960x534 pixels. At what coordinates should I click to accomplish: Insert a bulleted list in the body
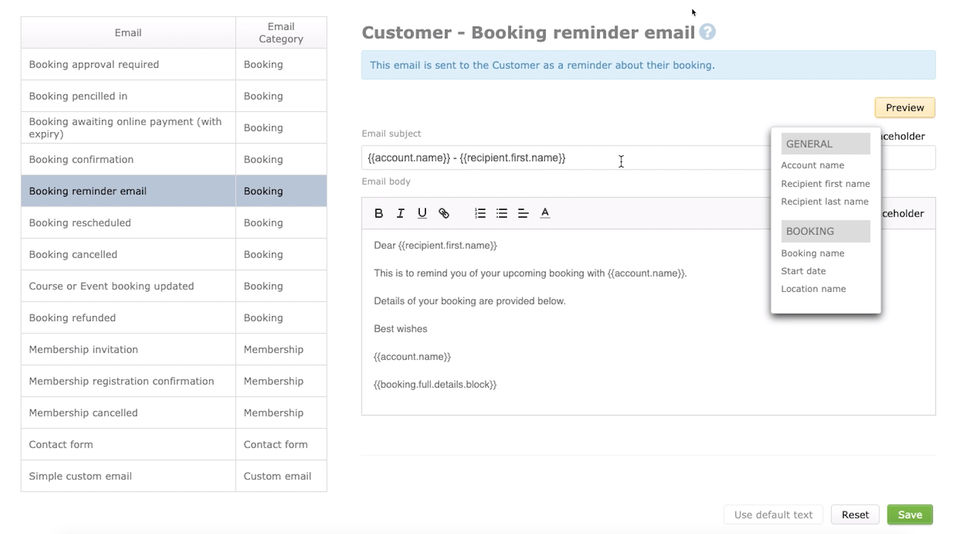(x=502, y=213)
